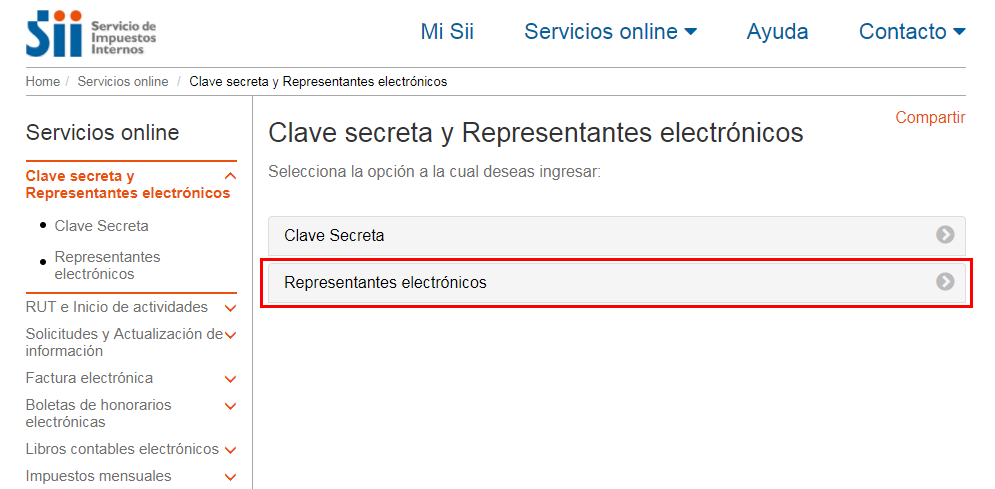995x489 pixels.
Task: Click Home in the breadcrumb
Action: click(x=43, y=82)
